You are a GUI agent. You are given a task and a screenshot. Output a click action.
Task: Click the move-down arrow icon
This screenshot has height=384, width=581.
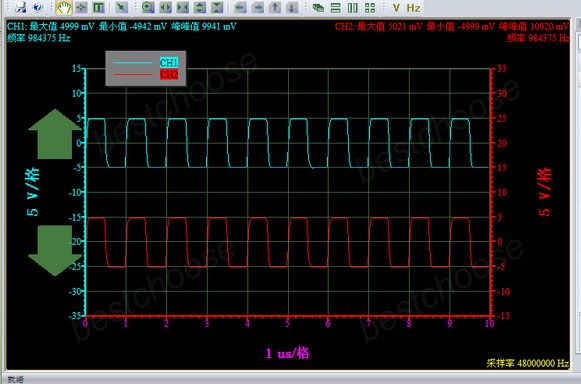pyautogui.click(x=292, y=7)
